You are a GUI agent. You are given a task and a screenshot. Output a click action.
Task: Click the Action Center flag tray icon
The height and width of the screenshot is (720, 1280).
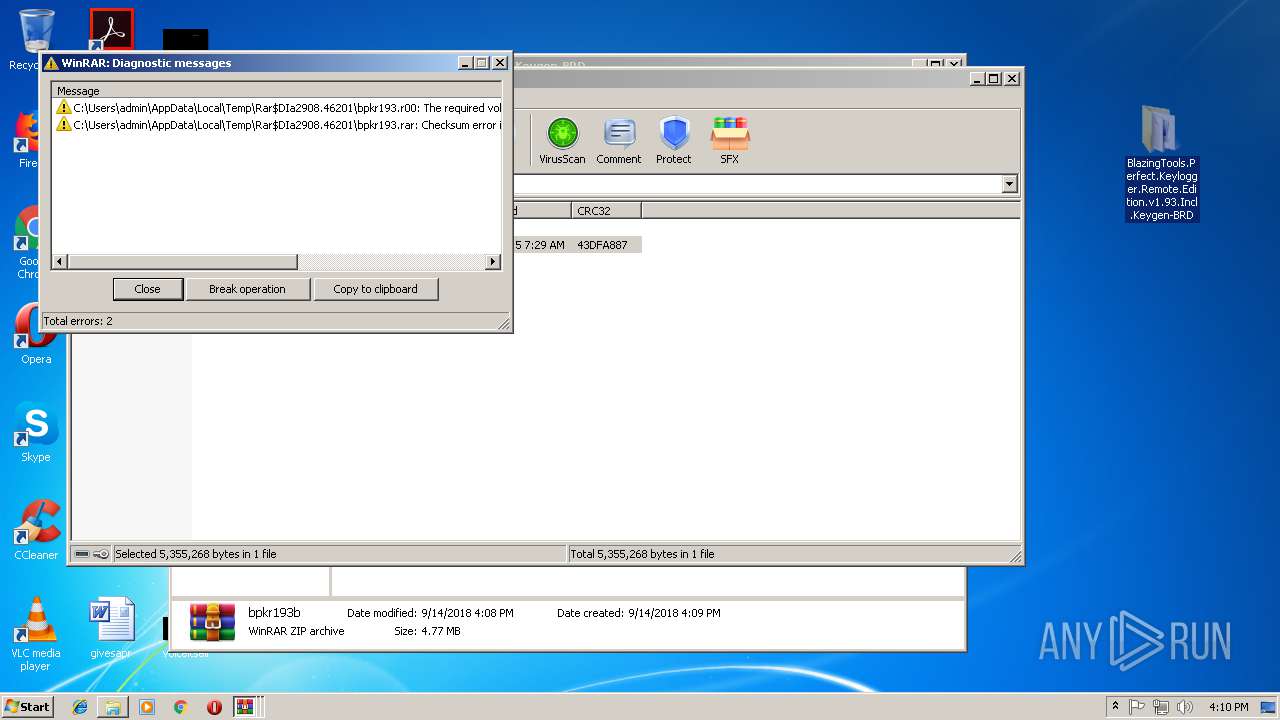[x=1137, y=707]
